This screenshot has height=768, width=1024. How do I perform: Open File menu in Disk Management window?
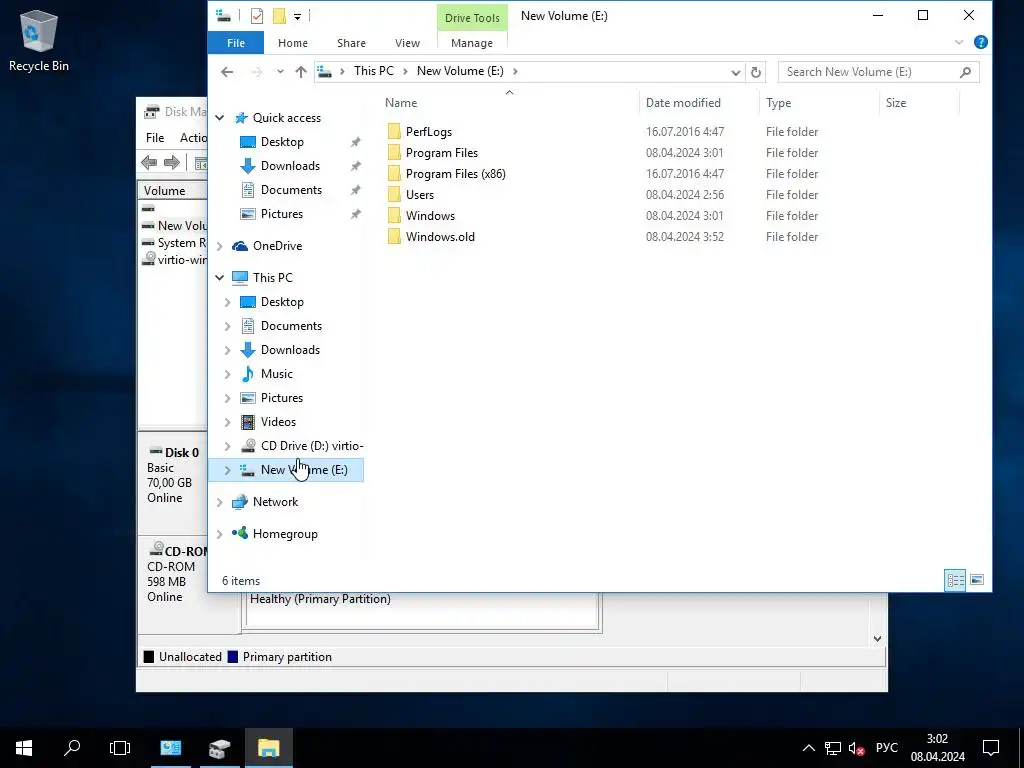coord(155,138)
